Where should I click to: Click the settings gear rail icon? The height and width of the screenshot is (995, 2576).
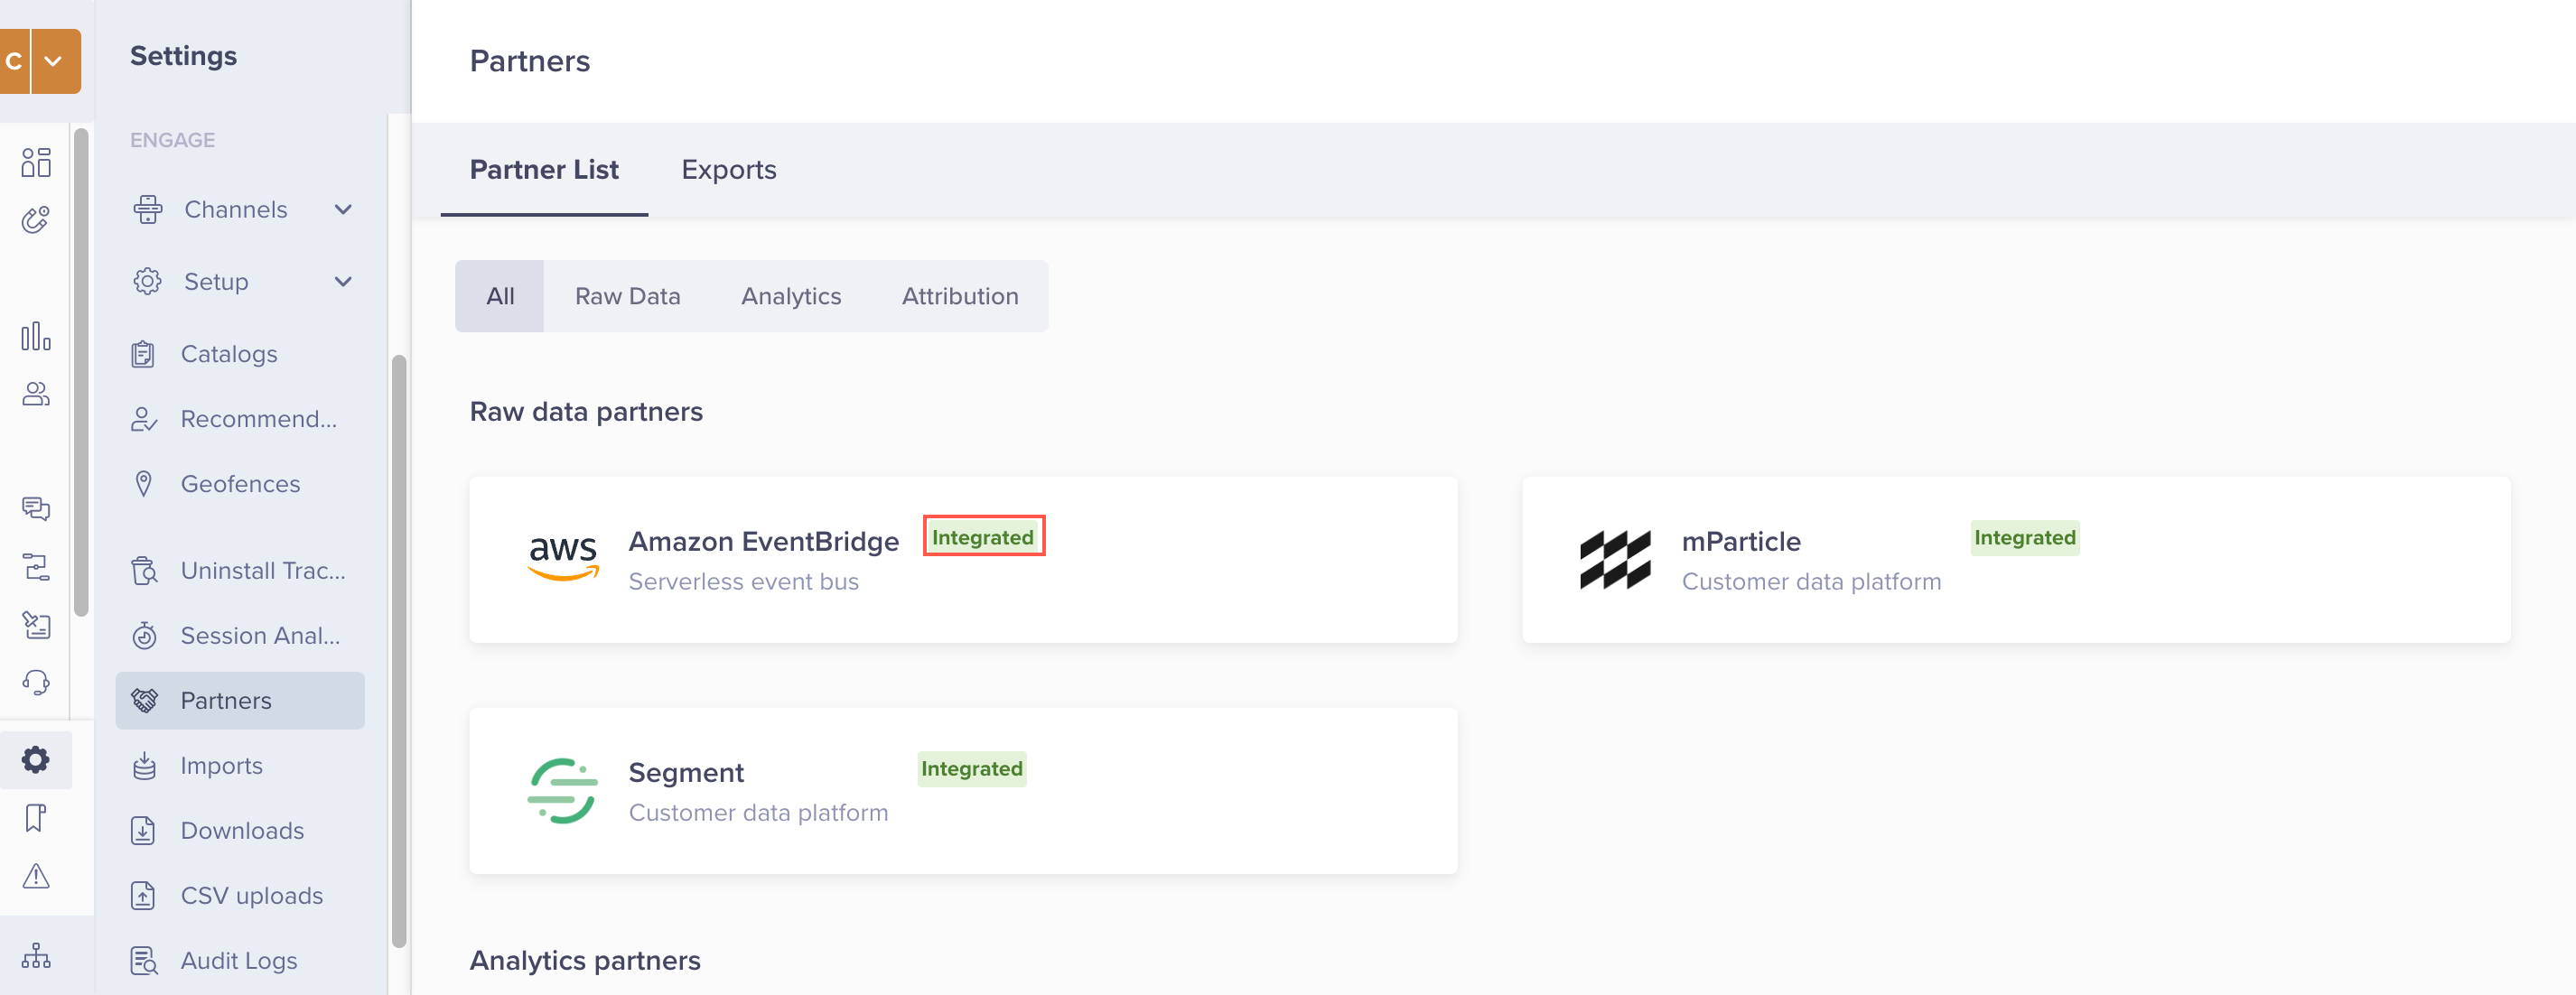(x=36, y=760)
